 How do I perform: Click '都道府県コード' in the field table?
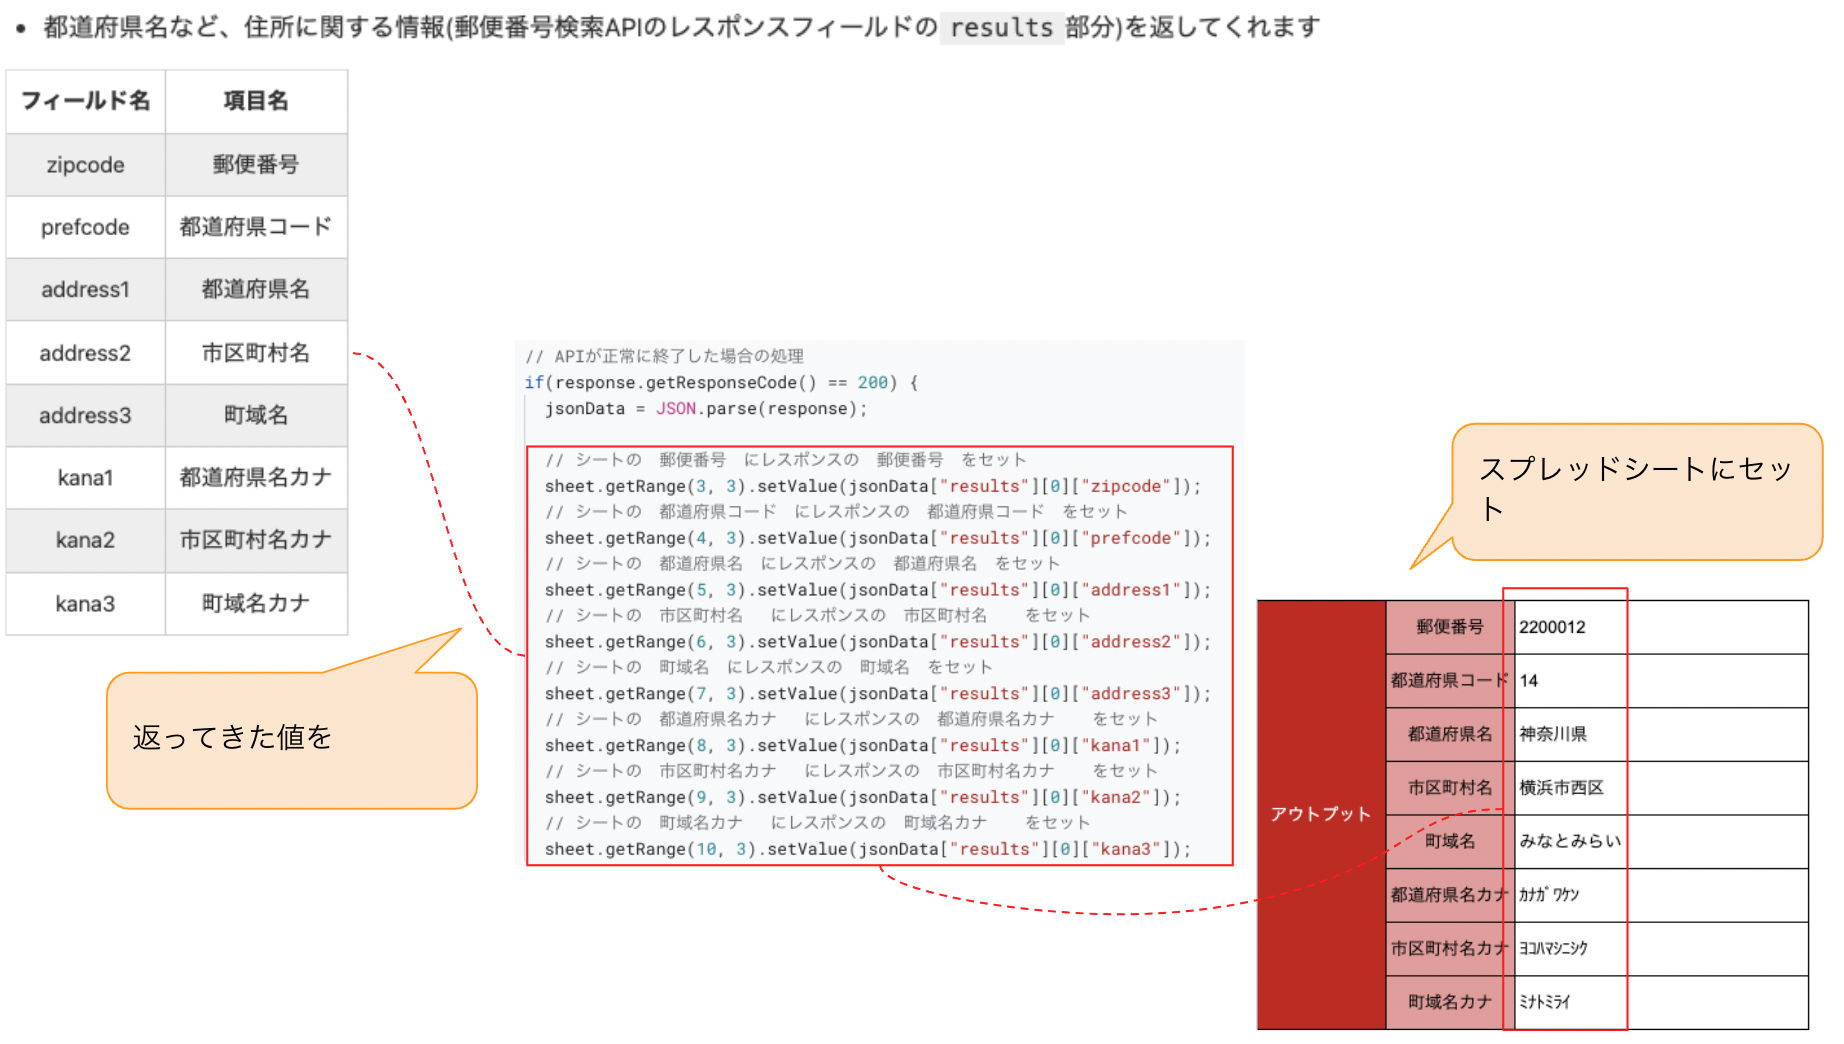point(256,227)
